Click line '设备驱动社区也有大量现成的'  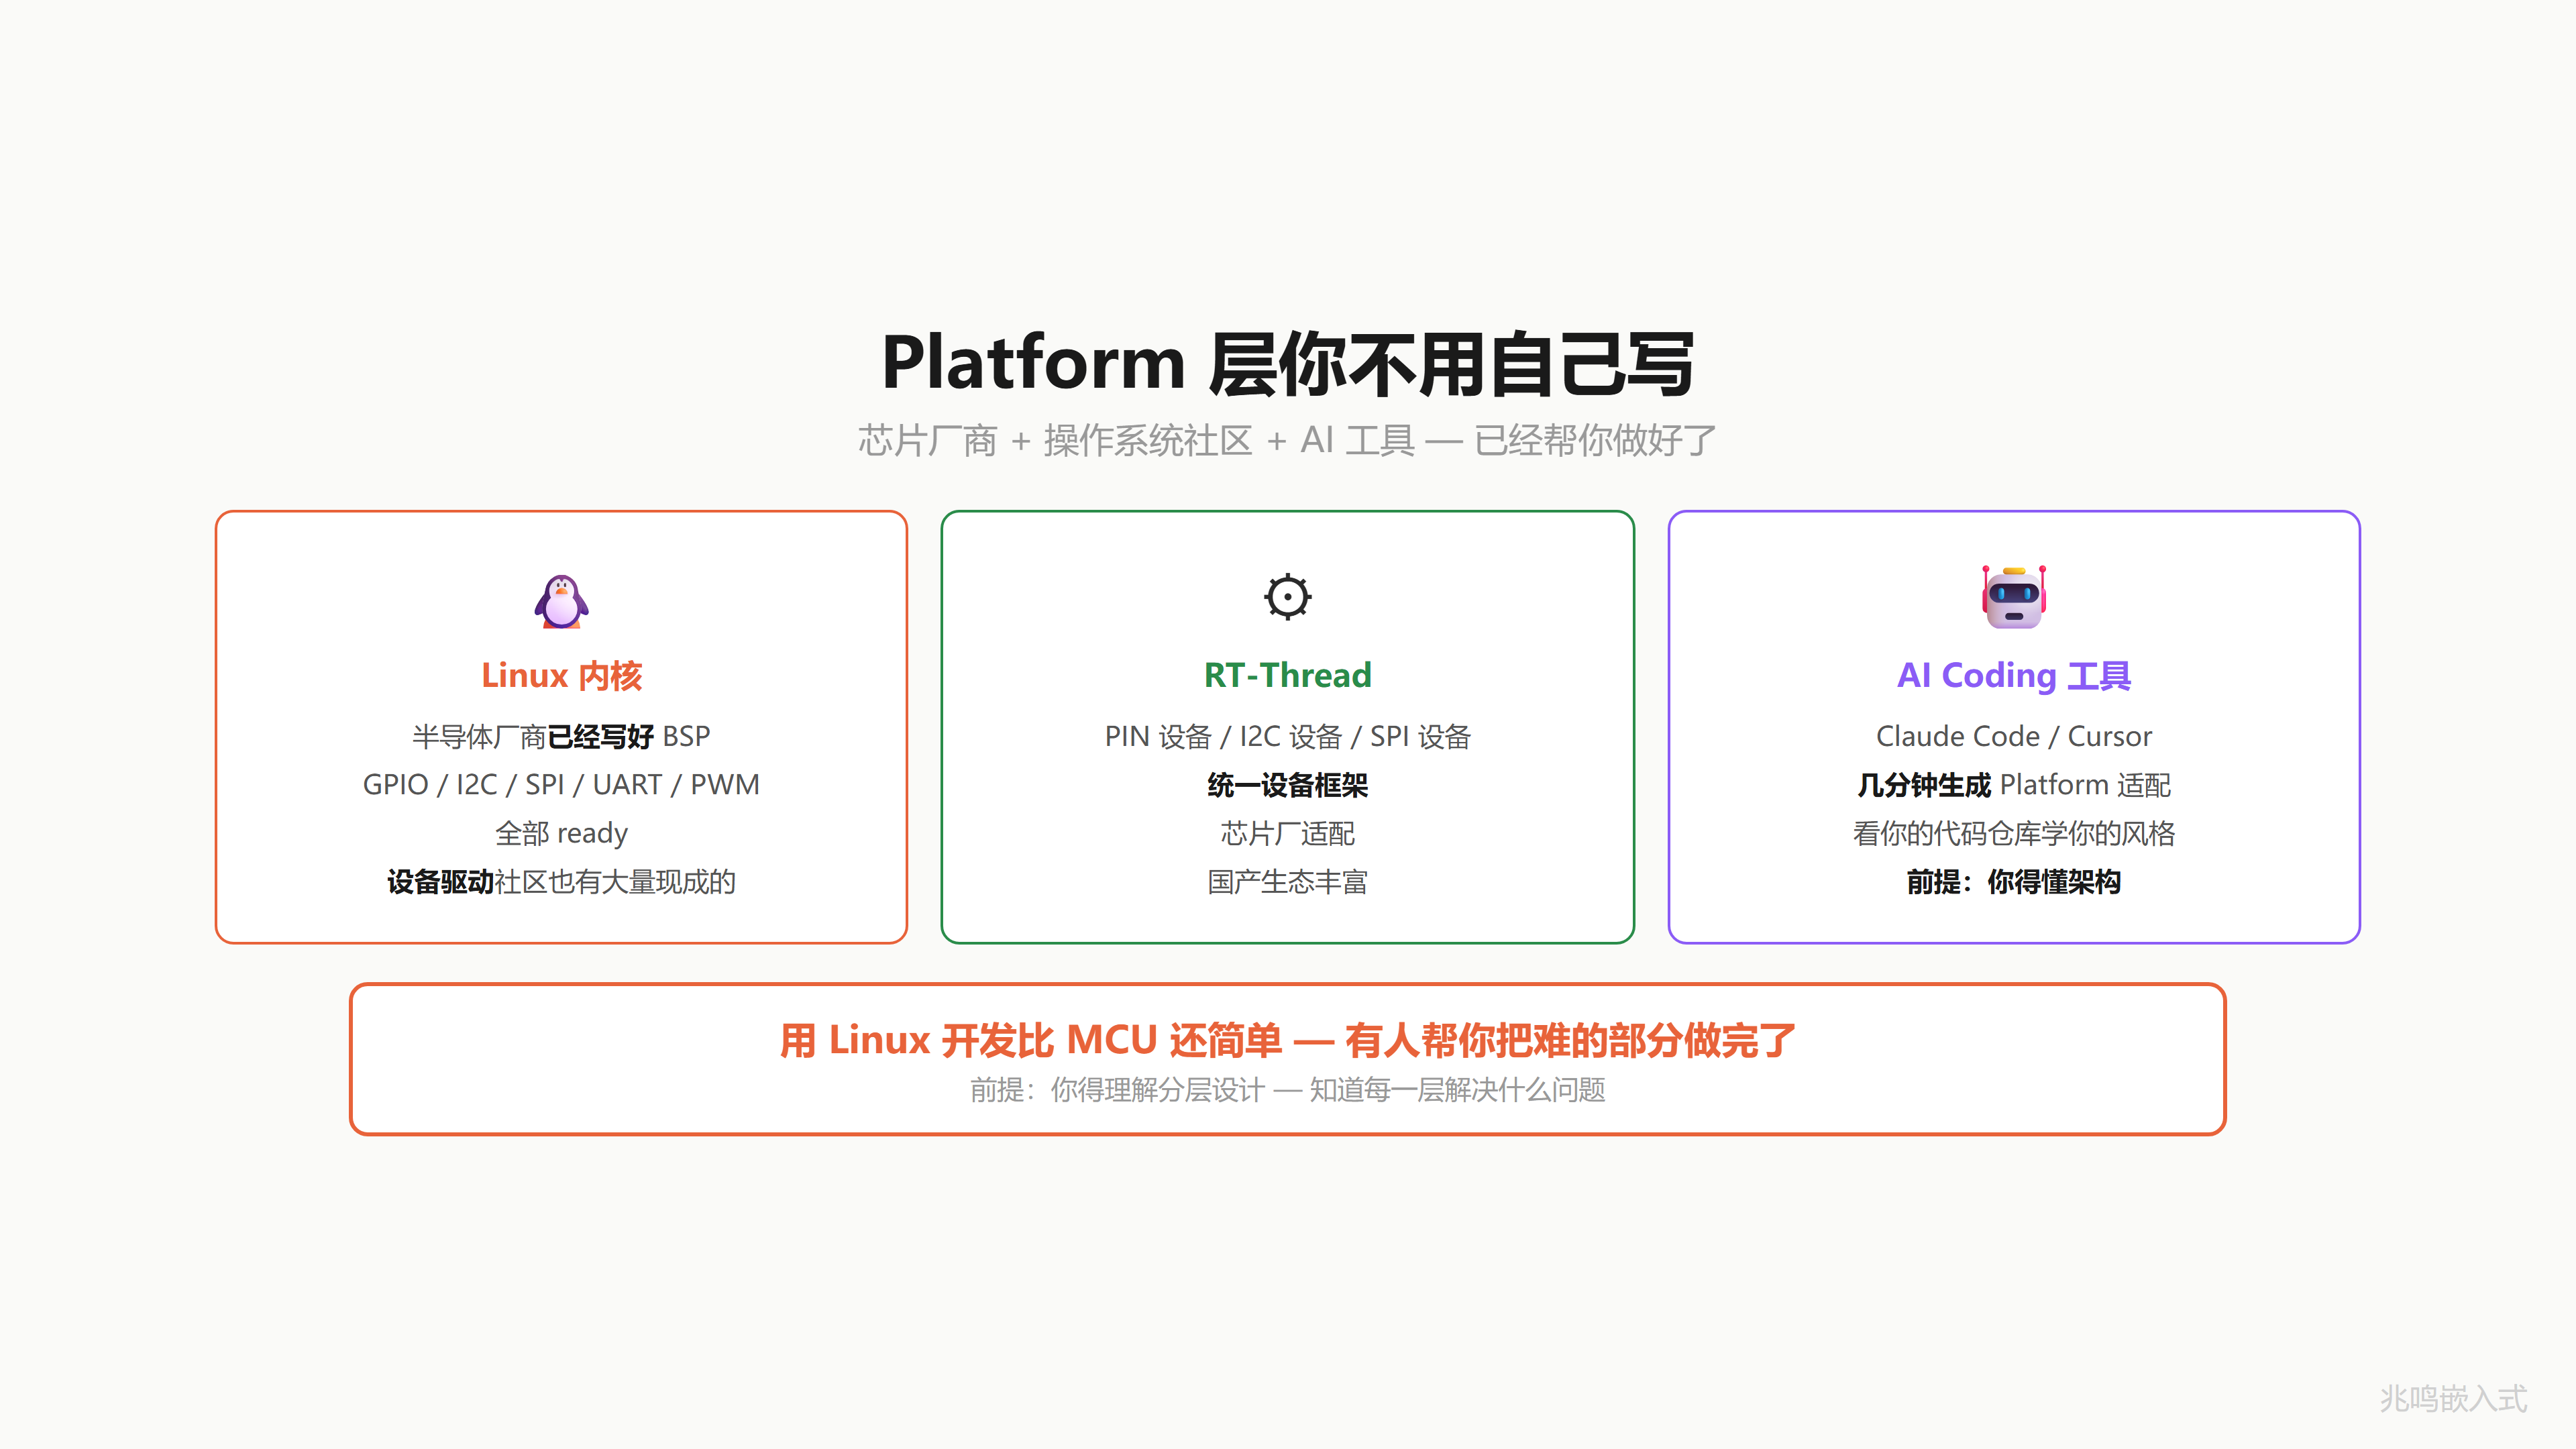pyautogui.click(x=561, y=881)
